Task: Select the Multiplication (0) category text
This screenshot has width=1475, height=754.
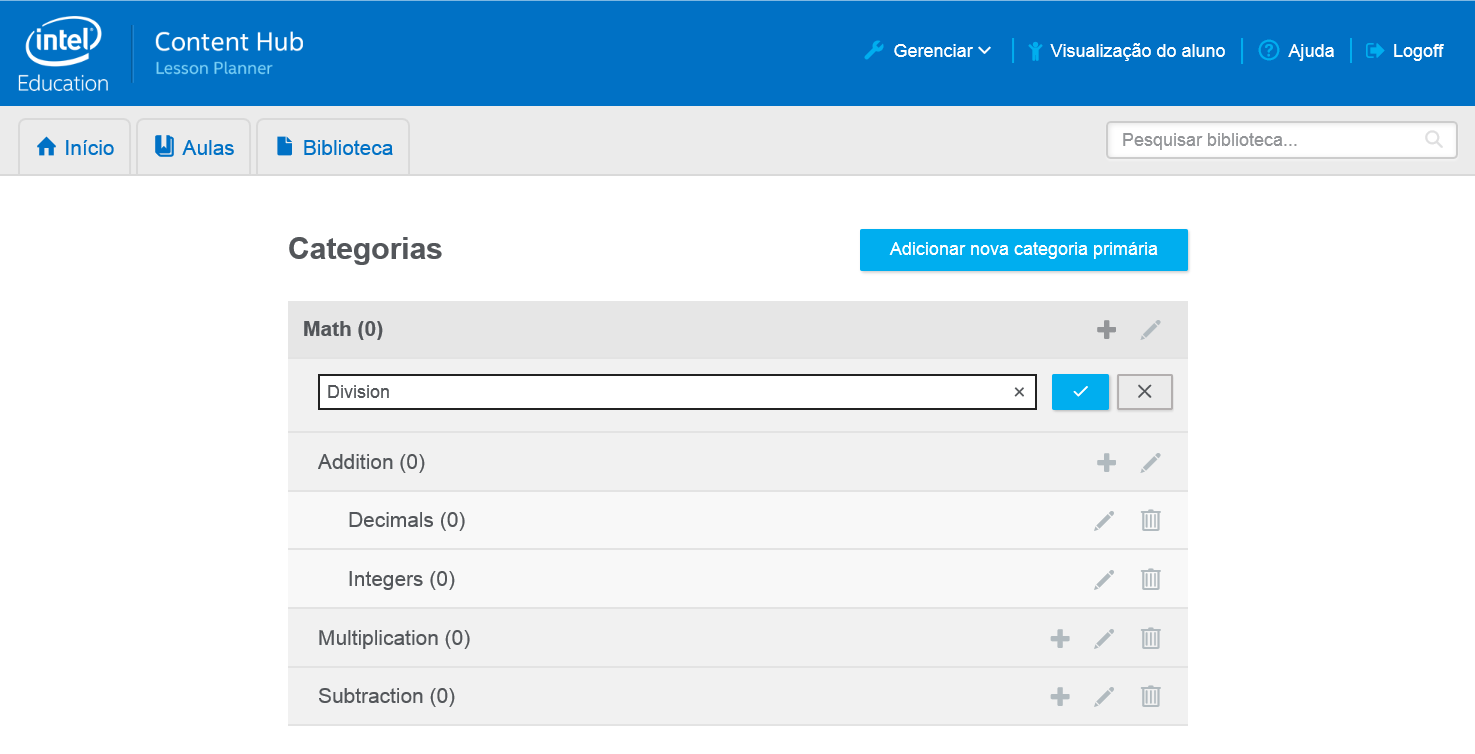Action: [394, 638]
